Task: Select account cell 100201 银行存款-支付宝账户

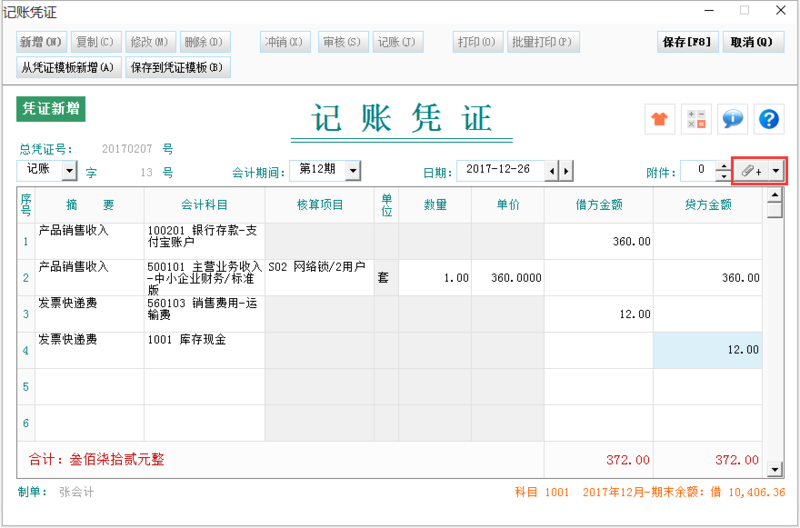Action: [204, 241]
